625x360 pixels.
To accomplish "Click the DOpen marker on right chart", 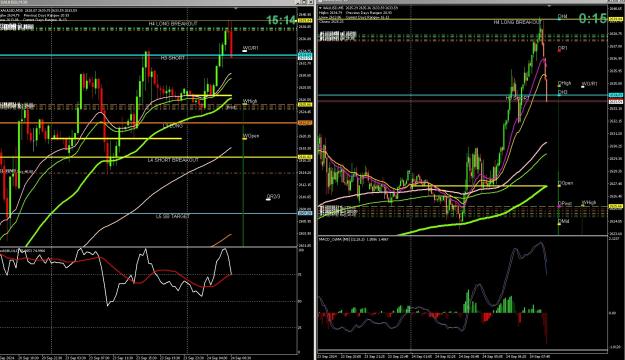I will [x=565, y=183].
